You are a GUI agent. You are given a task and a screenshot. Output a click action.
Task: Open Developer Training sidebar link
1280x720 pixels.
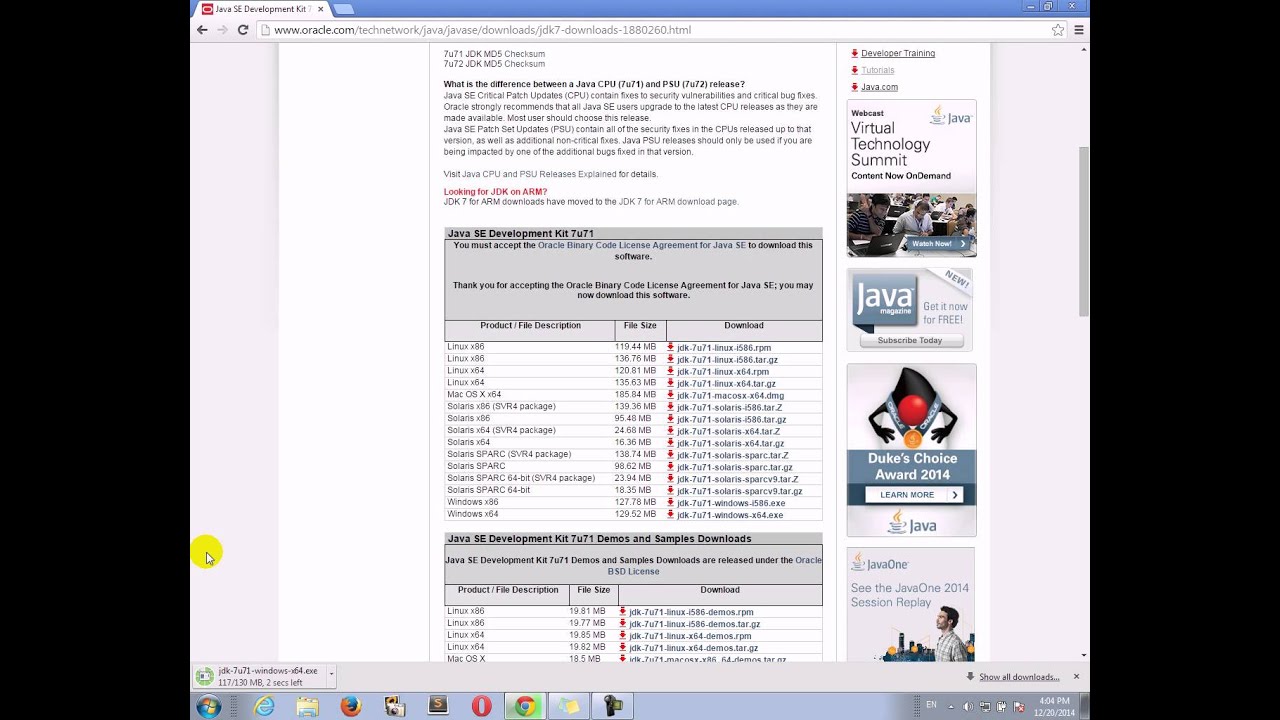pos(898,53)
